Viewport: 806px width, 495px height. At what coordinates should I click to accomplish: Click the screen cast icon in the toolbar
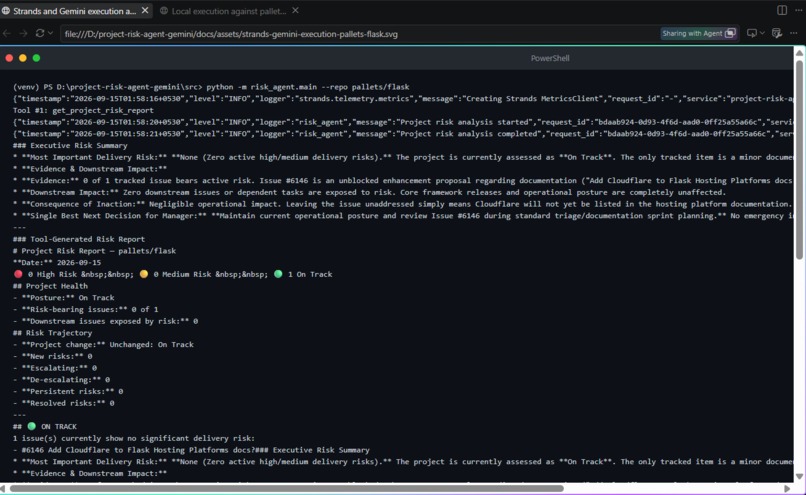coord(752,33)
